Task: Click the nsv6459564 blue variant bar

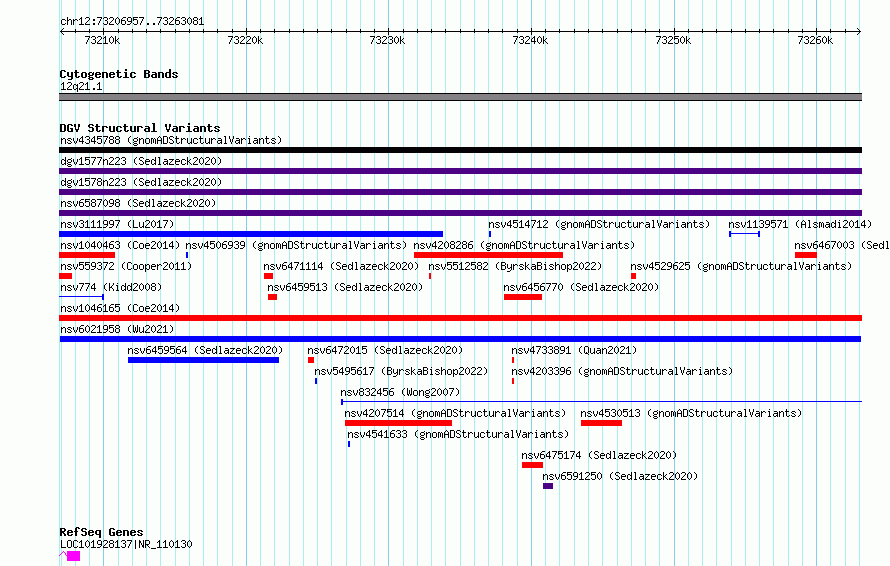Action: click(x=203, y=360)
